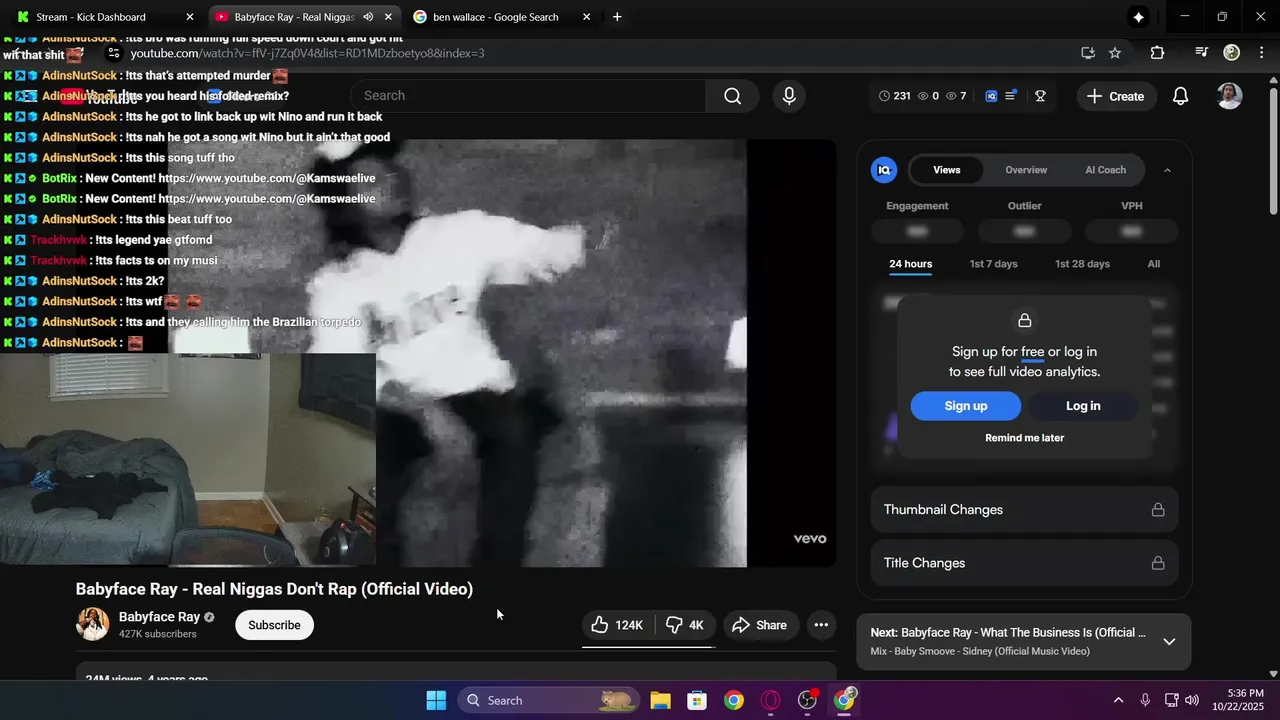Open Babyface Ray channel name link

click(x=159, y=617)
